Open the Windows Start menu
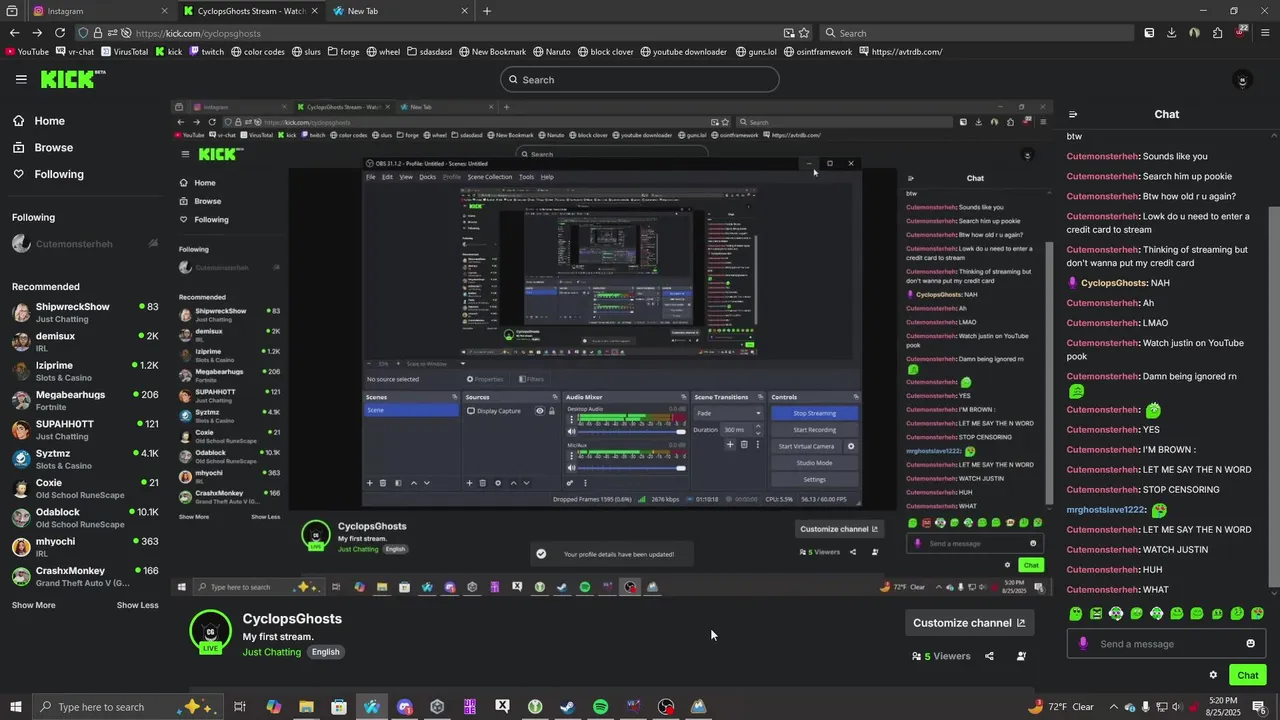The width and height of the screenshot is (1280, 720). click(x=15, y=707)
